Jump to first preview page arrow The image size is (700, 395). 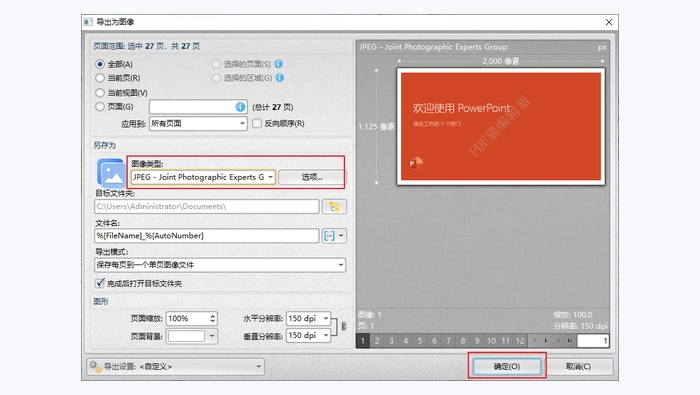[x=558, y=341]
